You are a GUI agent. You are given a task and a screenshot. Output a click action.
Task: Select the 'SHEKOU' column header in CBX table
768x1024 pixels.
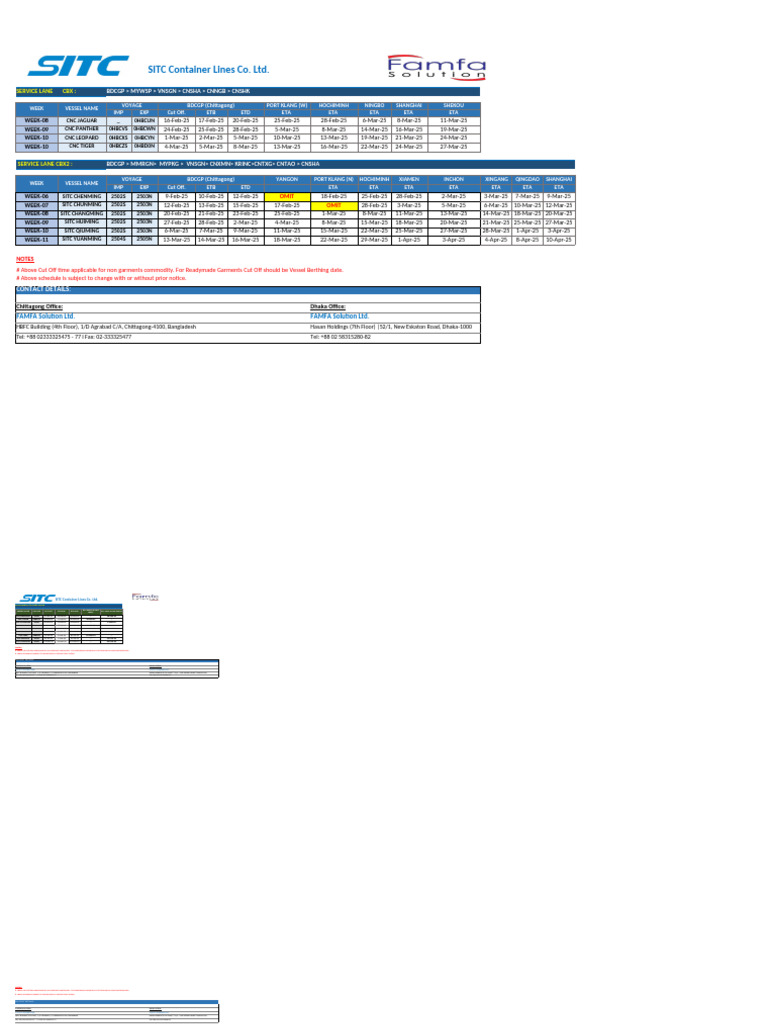click(453, 105)
